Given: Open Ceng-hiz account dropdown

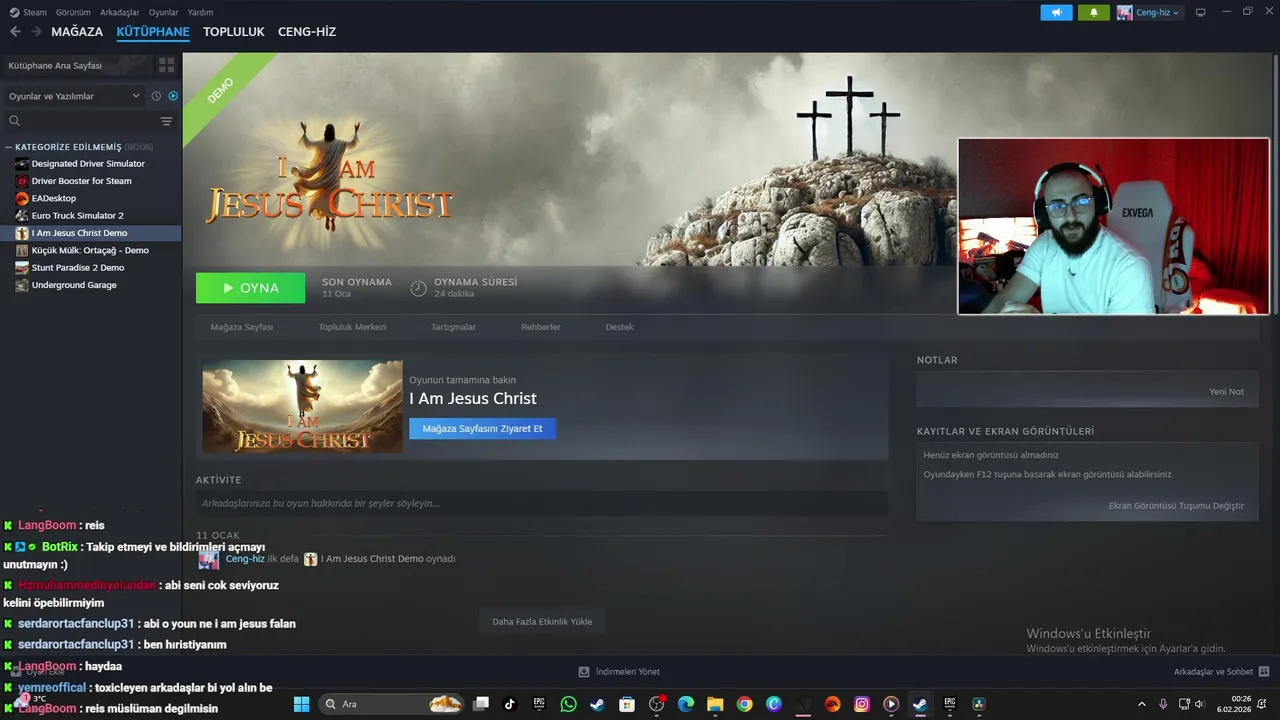Looking at the screenshot, I should [x=1149, y=12].
